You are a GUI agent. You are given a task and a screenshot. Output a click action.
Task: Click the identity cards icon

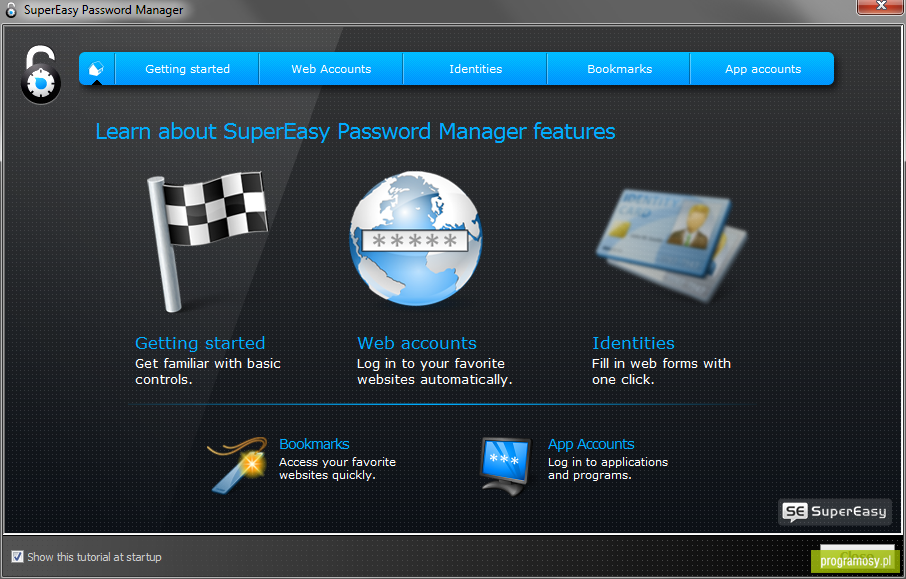[x=671, y=246]
